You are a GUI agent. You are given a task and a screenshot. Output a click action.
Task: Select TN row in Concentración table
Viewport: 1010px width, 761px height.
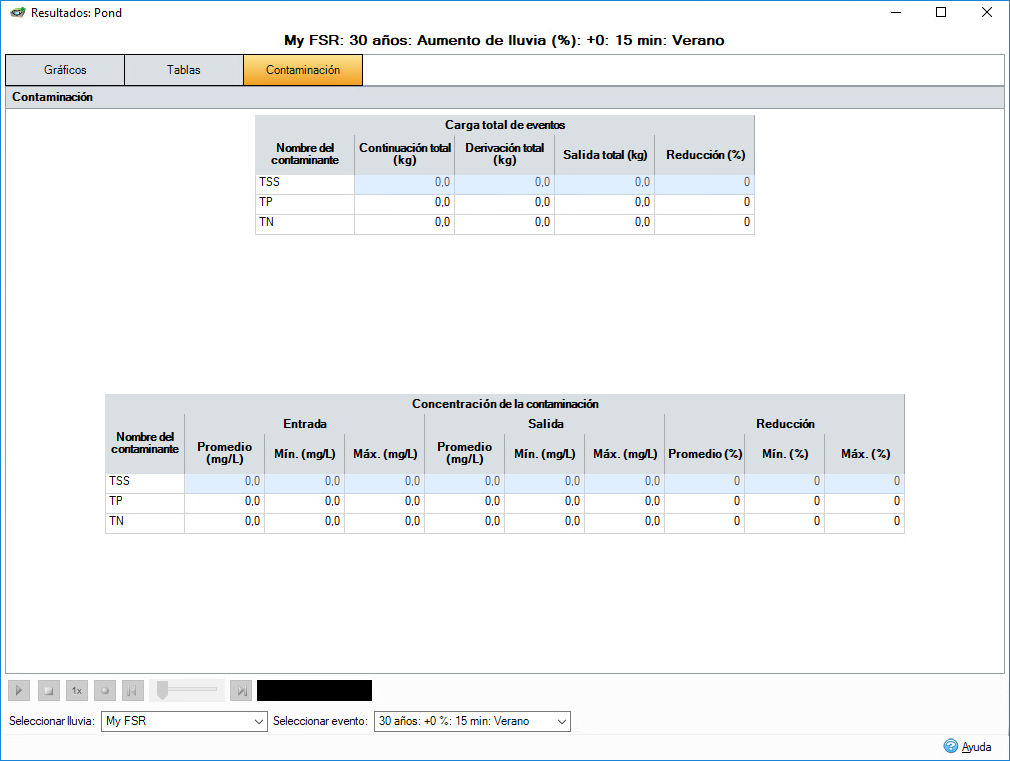click(x=504, y=521)
